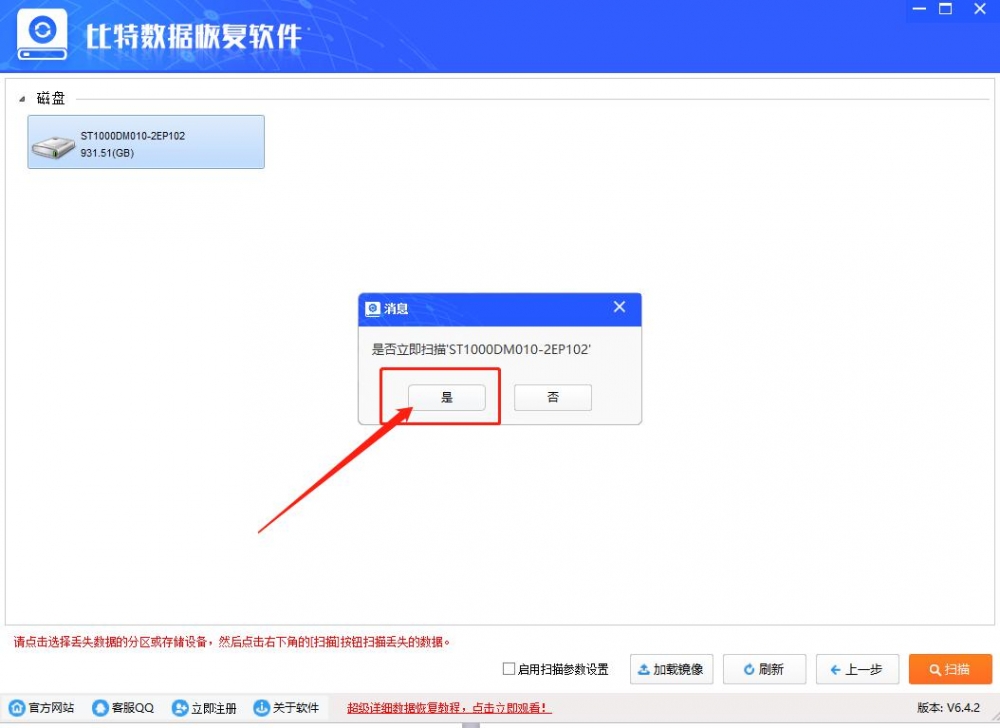Decline scanning by clicking 否
The height and width of the screenshot is (728, 1000).
[552, 396]
